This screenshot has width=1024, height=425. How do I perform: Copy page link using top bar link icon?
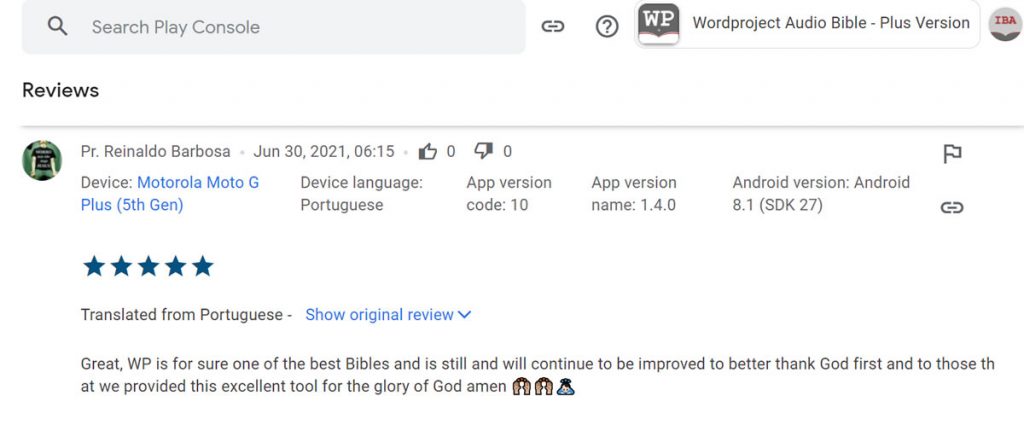(553, 27)
